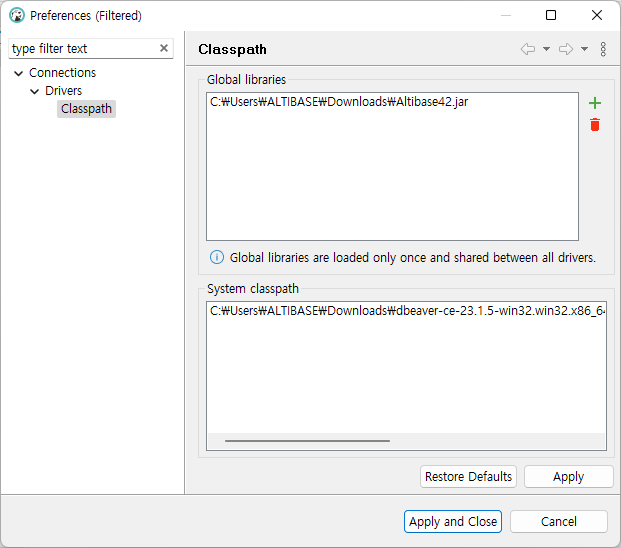Click the DBeaver icon in title bar

(x=16, y=15)
